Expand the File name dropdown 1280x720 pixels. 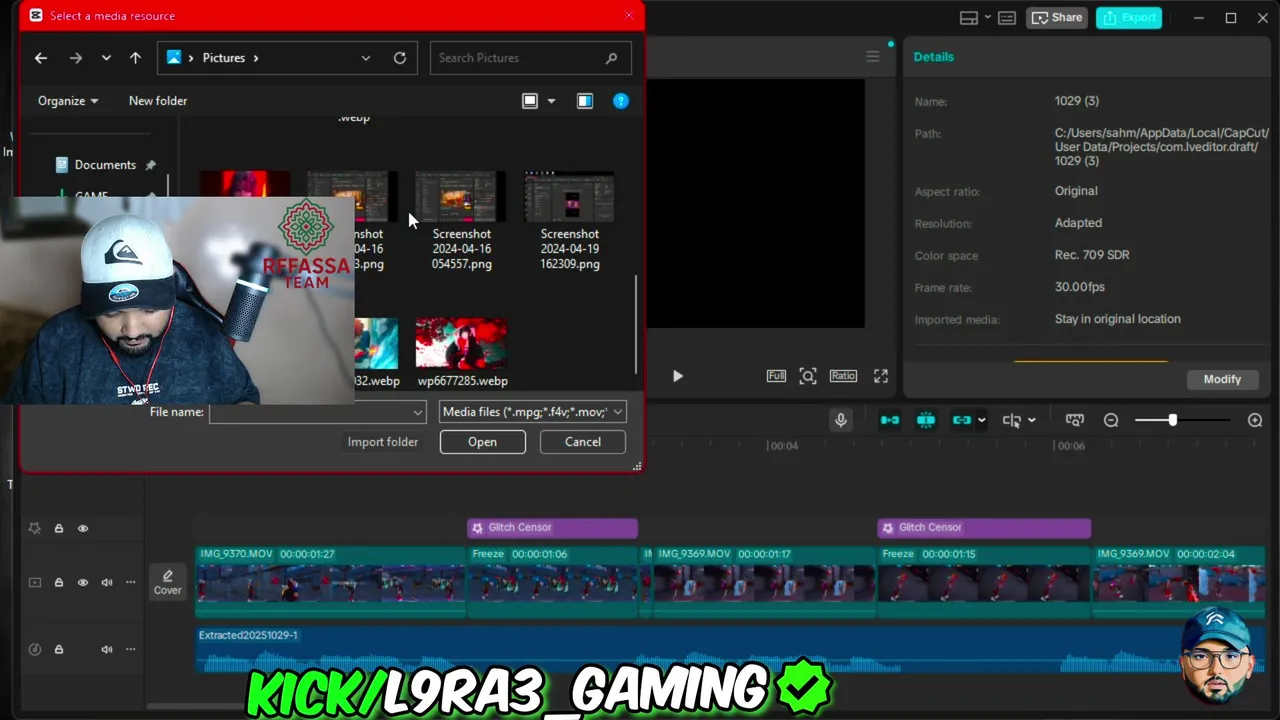tap(418, 412)
